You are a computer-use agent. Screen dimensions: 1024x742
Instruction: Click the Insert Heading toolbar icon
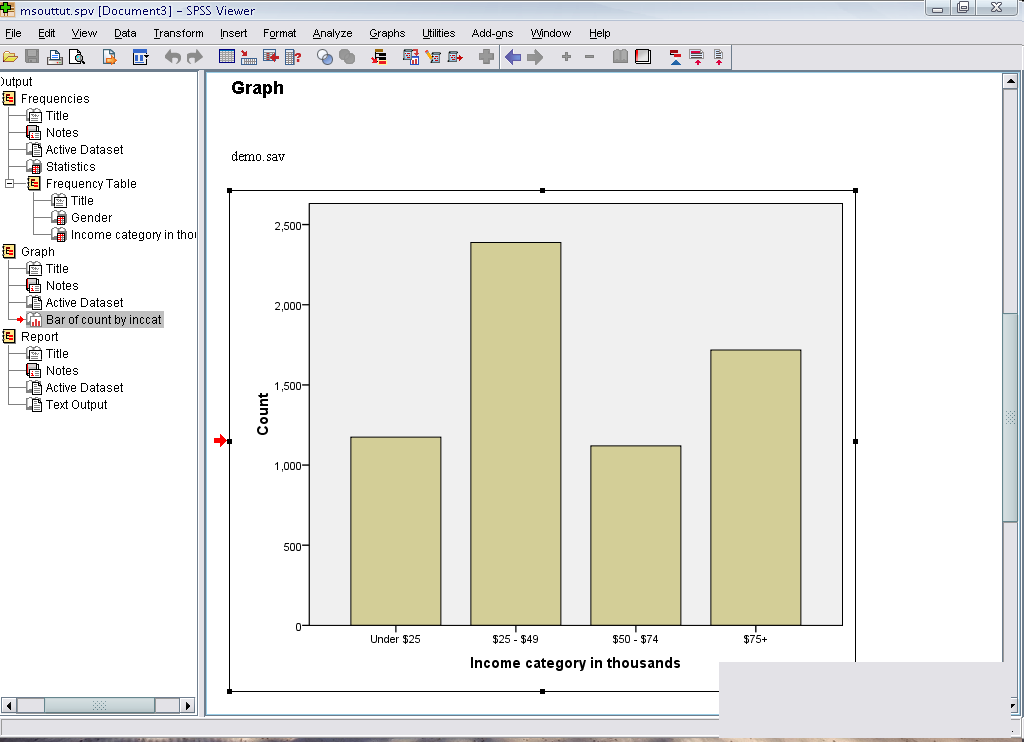[x=675, y=57]
